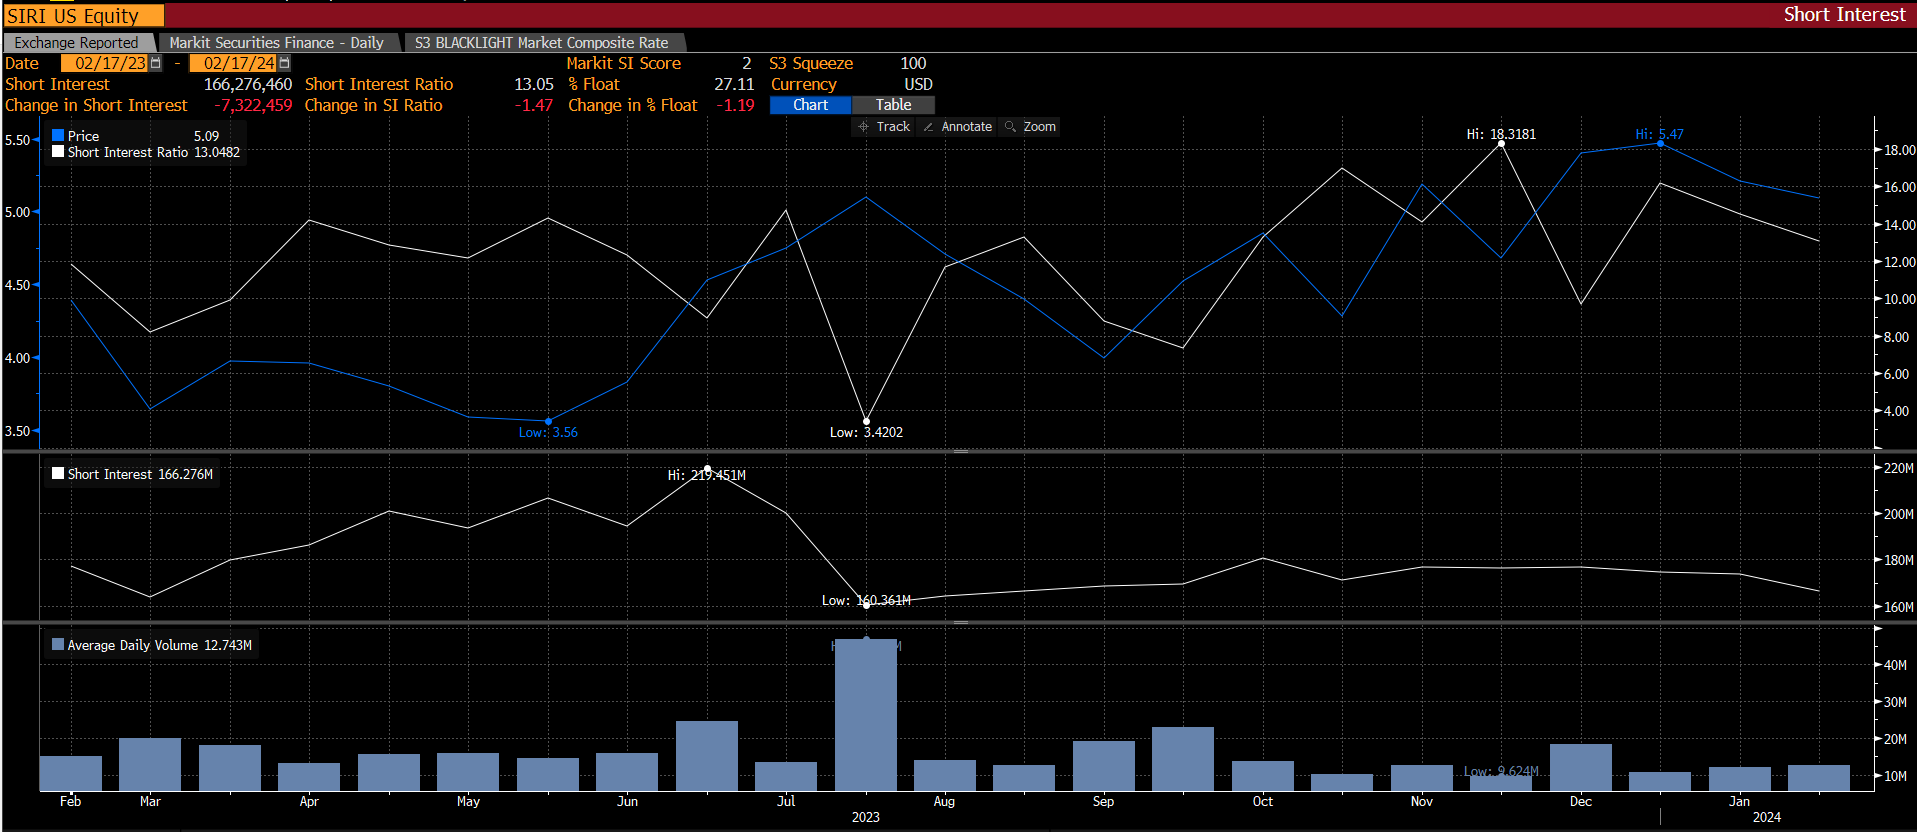Click the Zoom magnifier icon
Screen dimensions: 1917x832
(x=1010, y=127)
